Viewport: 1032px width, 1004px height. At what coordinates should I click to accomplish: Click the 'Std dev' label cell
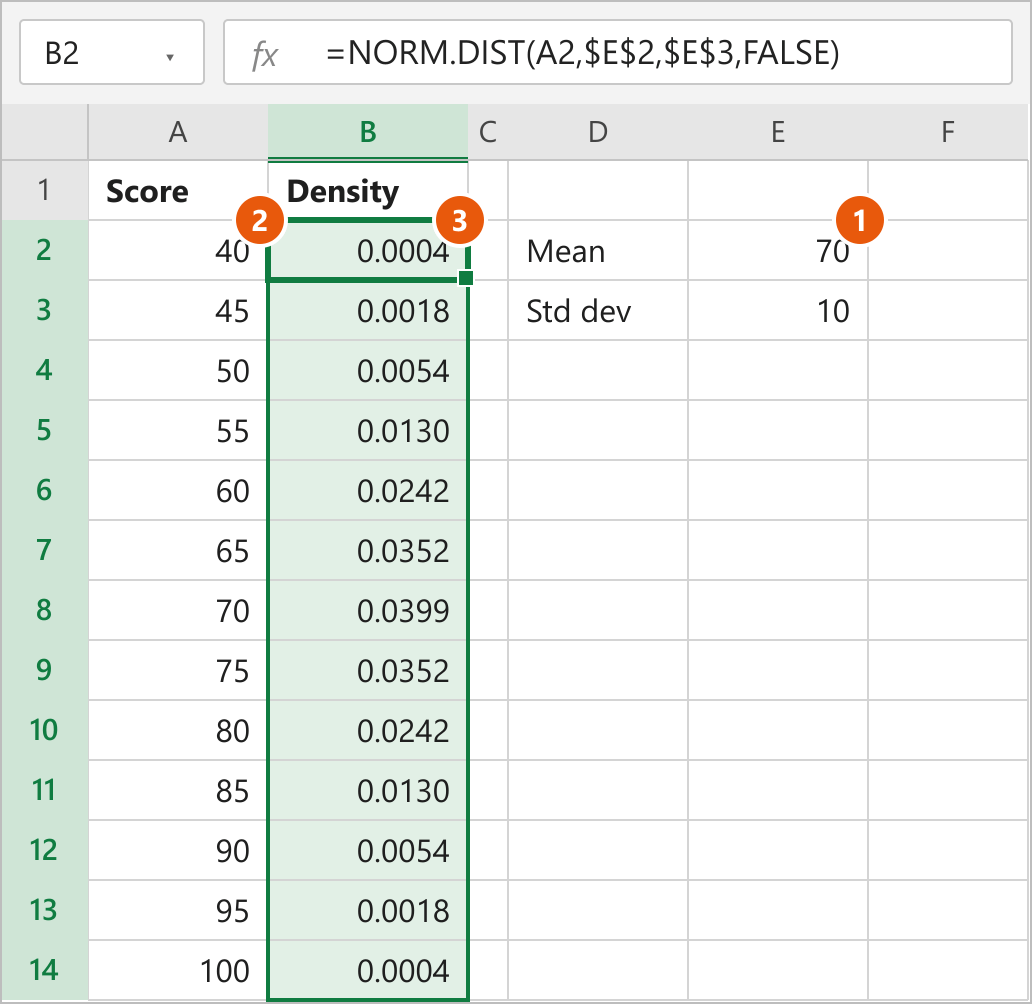[x=598, y=310]
